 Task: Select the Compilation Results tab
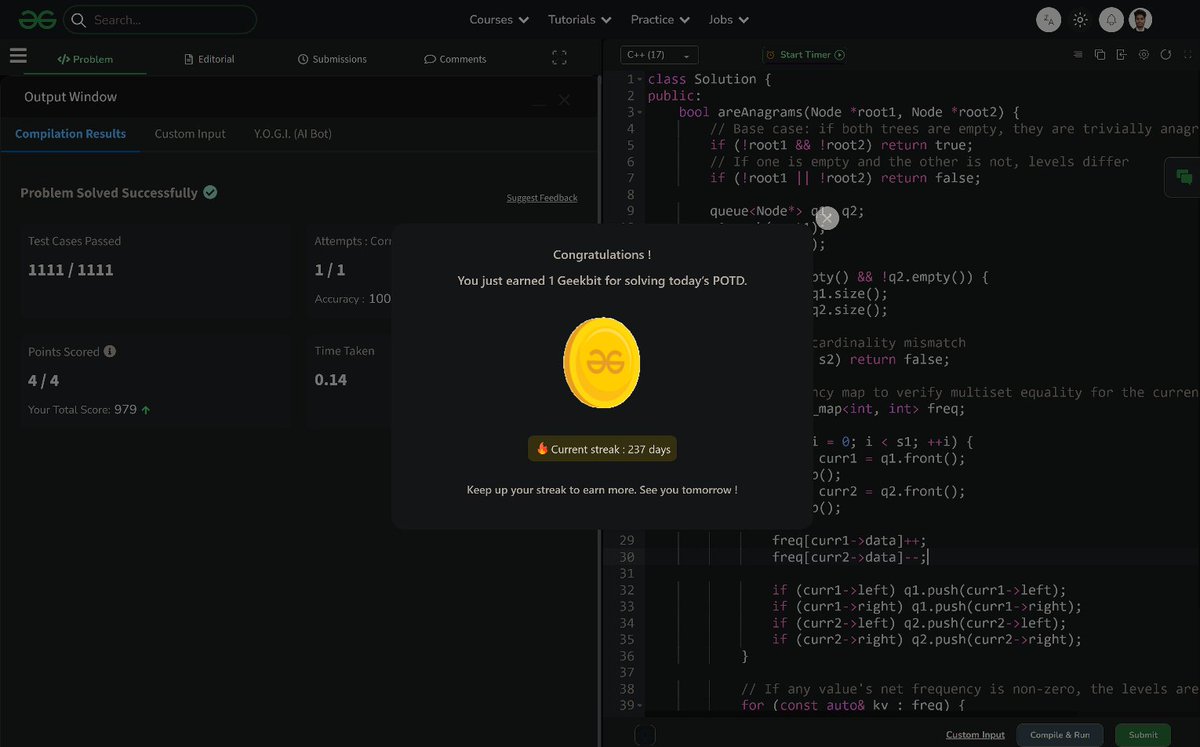[x=71, y=133]
